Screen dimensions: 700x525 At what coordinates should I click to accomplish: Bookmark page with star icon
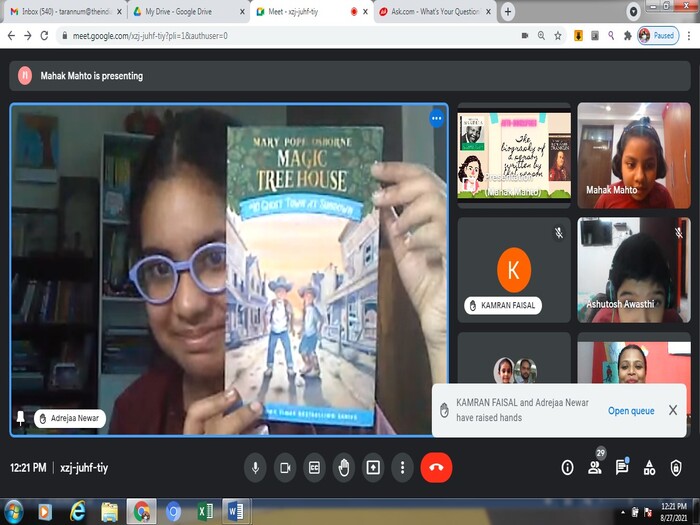tap(558, 36)
